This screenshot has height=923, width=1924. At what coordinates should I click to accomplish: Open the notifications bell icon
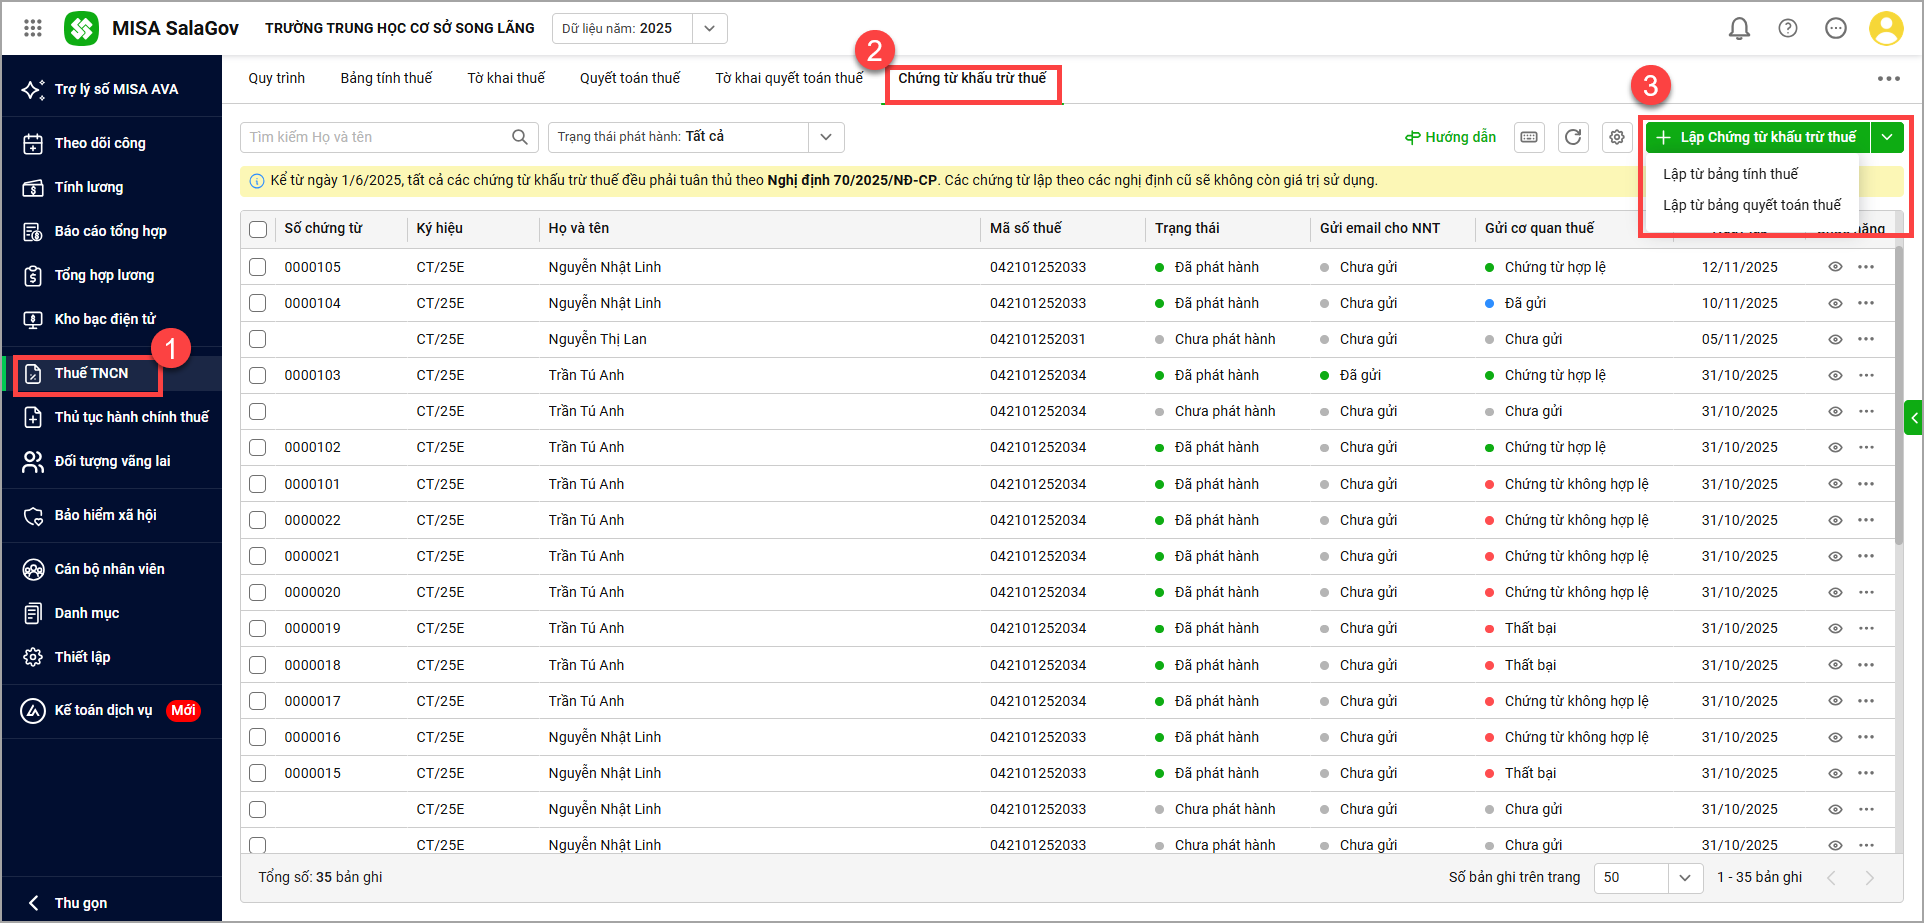(x=1739, y=29)
